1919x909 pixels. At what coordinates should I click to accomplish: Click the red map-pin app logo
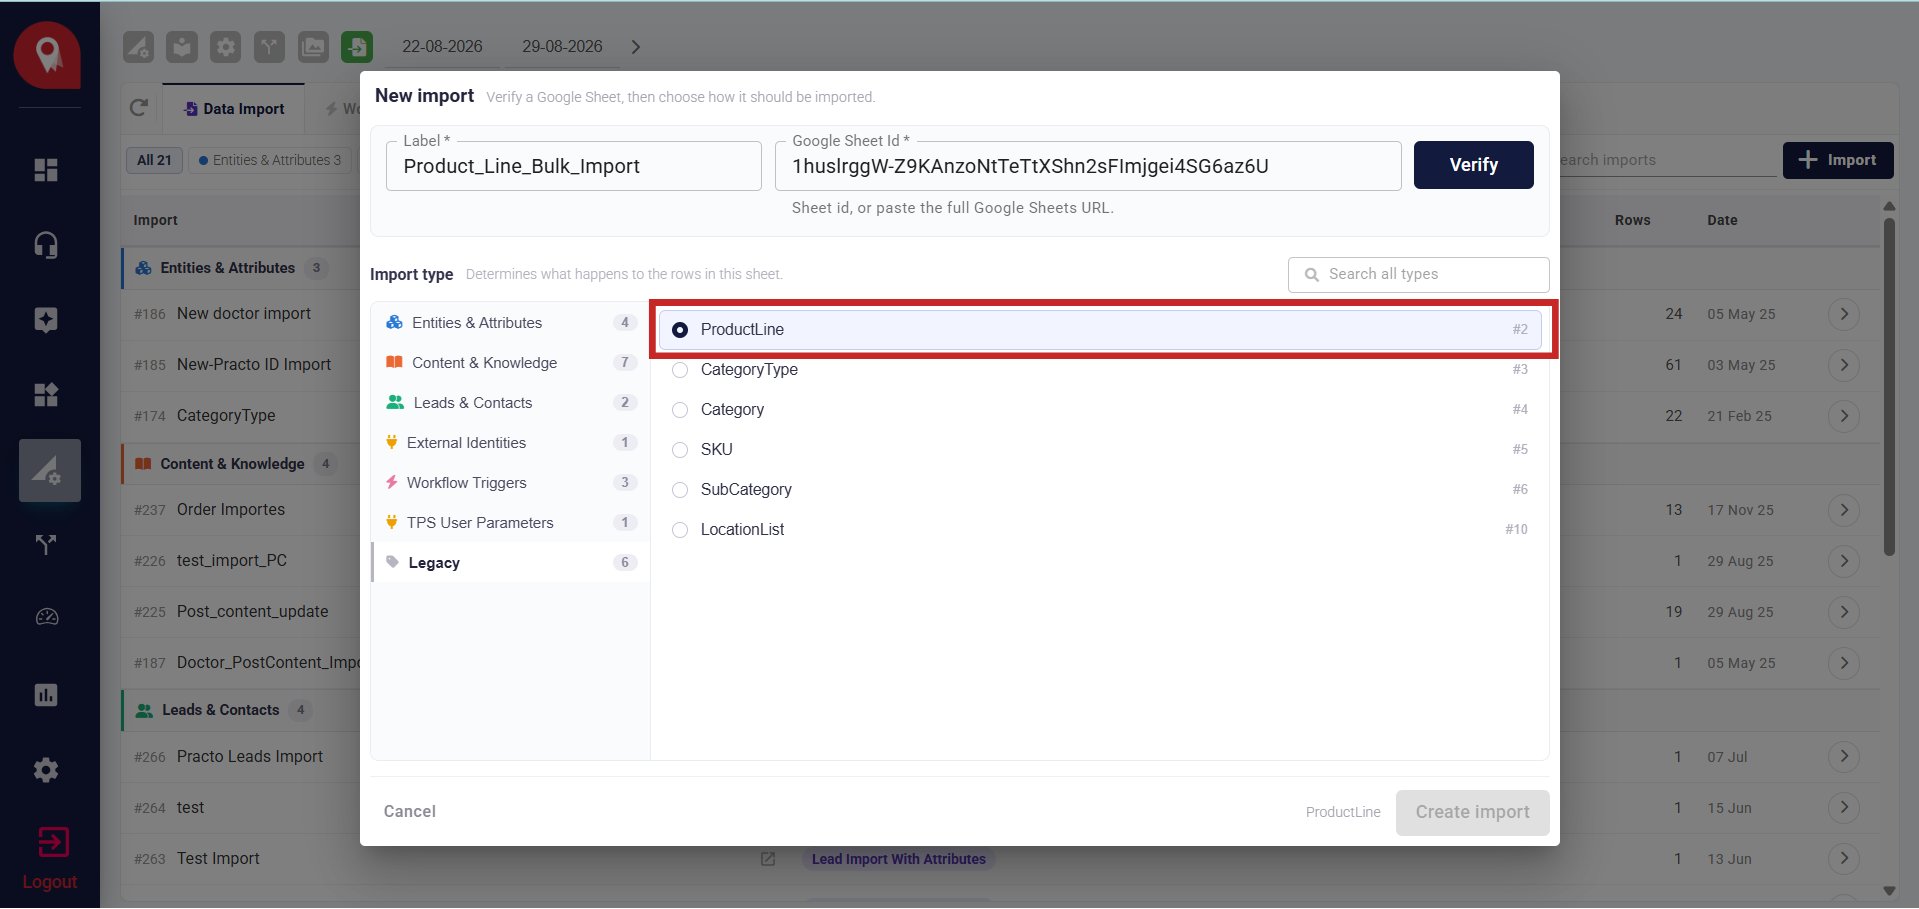[47, 55]
